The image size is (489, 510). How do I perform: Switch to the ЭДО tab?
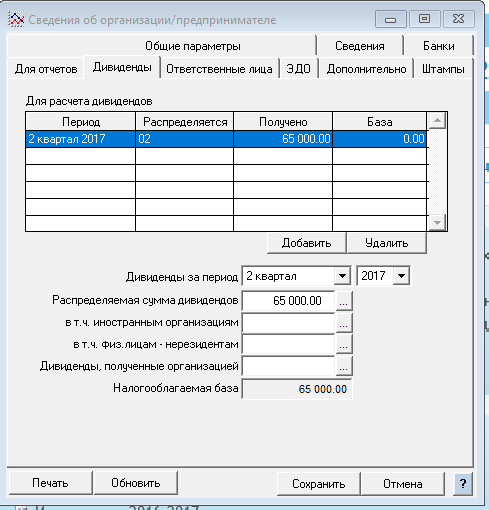tap(299, 69)
